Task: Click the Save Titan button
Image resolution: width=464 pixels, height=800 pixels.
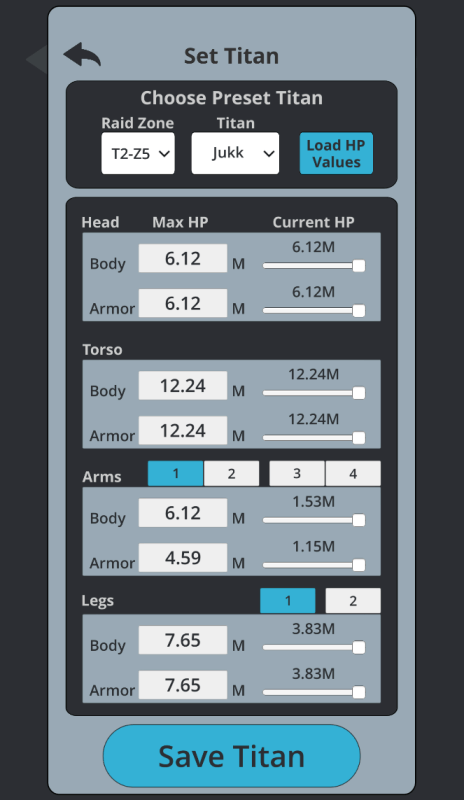Action: pyautogui.click(x=232, y=756)
